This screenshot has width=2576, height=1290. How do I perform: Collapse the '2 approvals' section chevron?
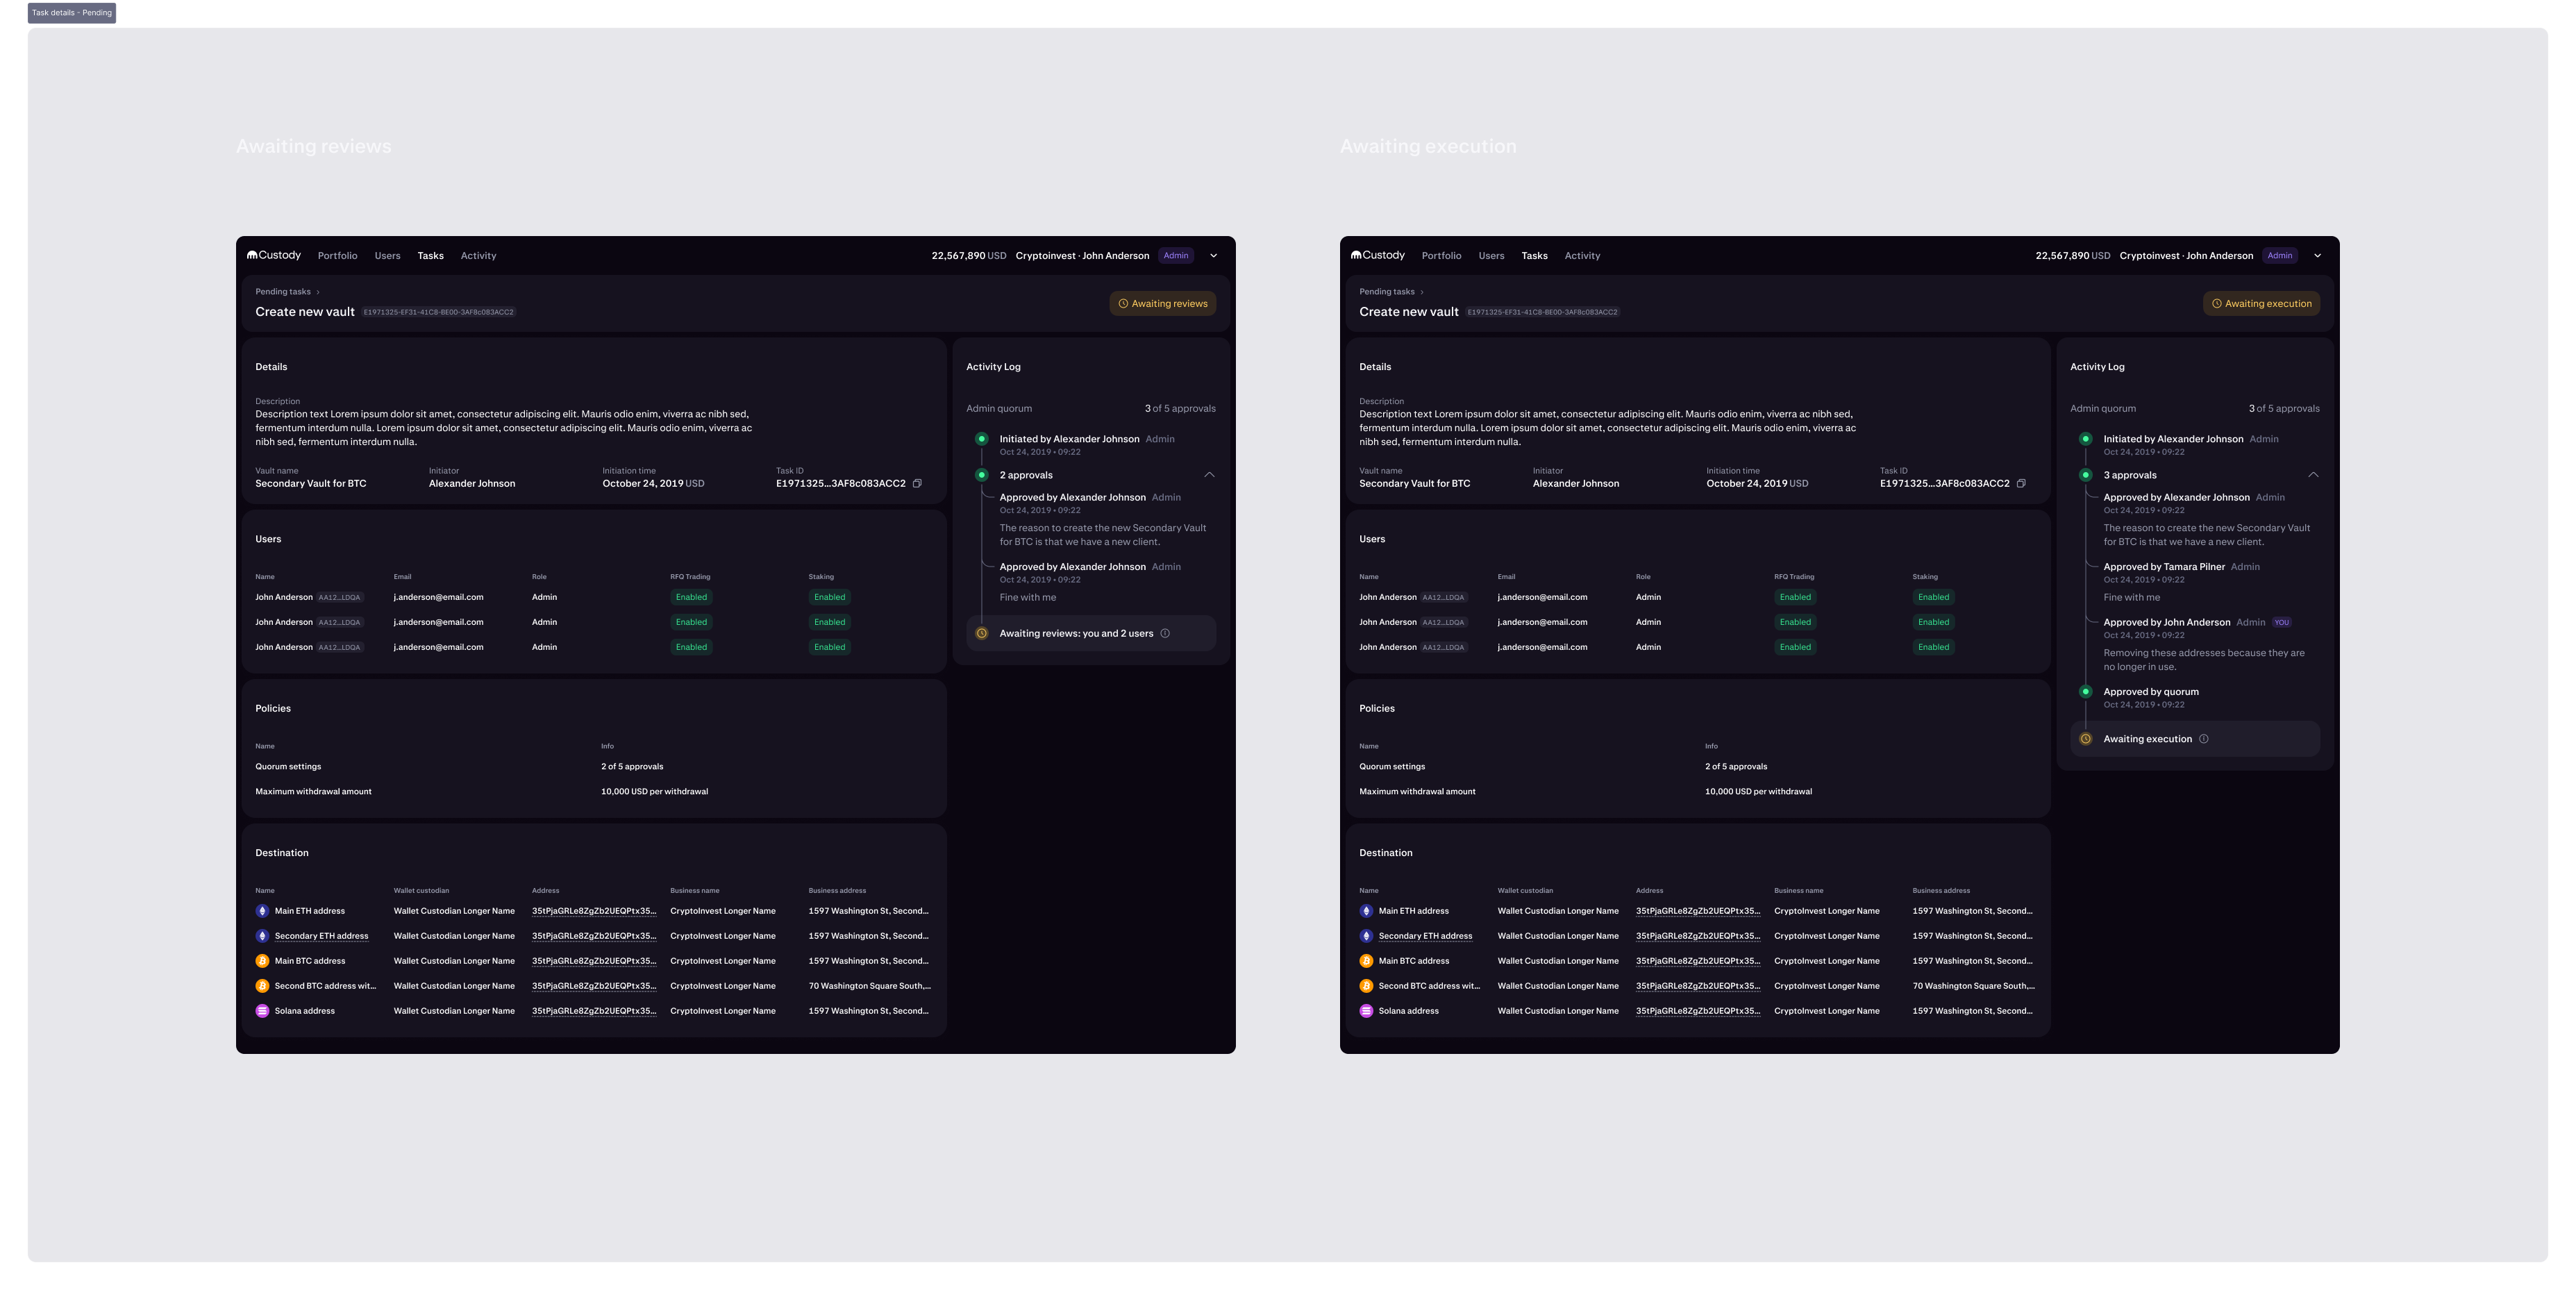click(1209, 475)
